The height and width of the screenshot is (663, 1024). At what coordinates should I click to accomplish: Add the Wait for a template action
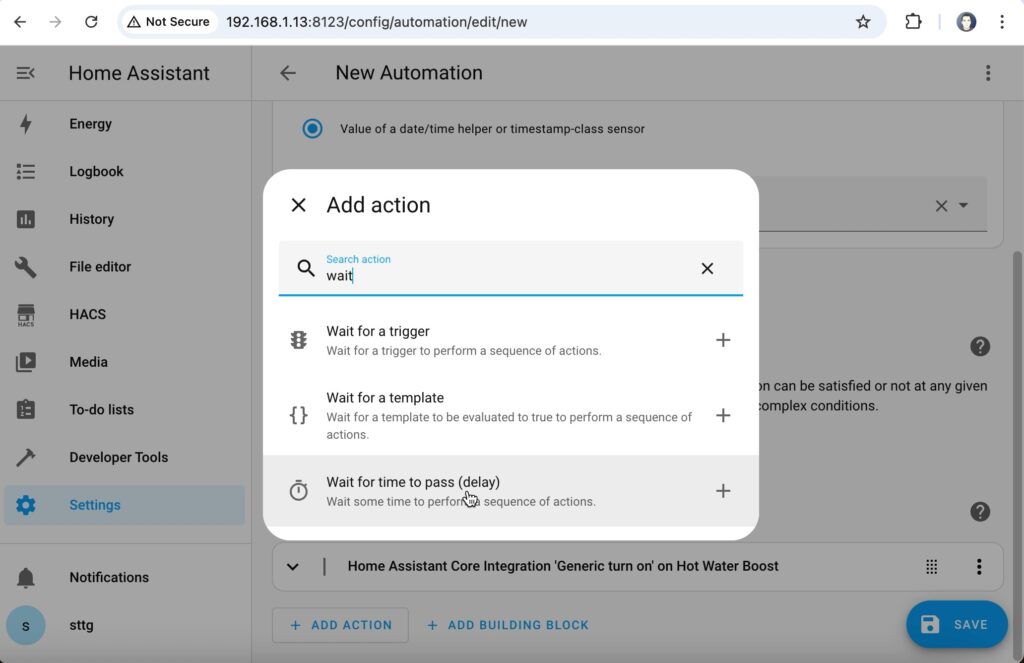click(x=723, y=415)
